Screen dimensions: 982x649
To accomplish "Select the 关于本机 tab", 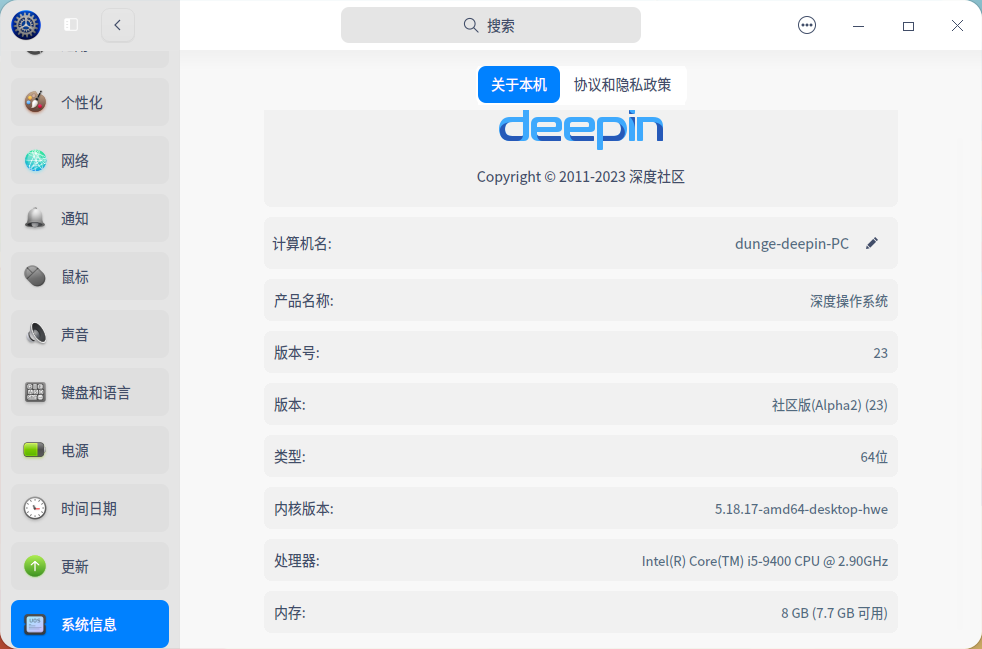I will (x=519, y=84).
